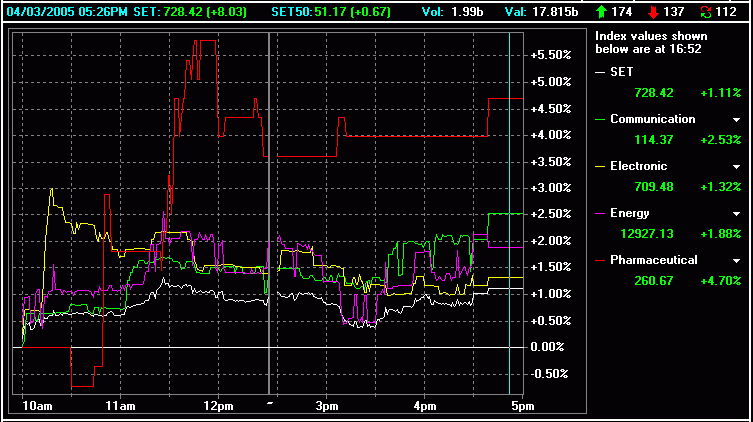Click the red Pharmaceutical legend line
Viewport: 753px width, 422px height.
[600, 260]
